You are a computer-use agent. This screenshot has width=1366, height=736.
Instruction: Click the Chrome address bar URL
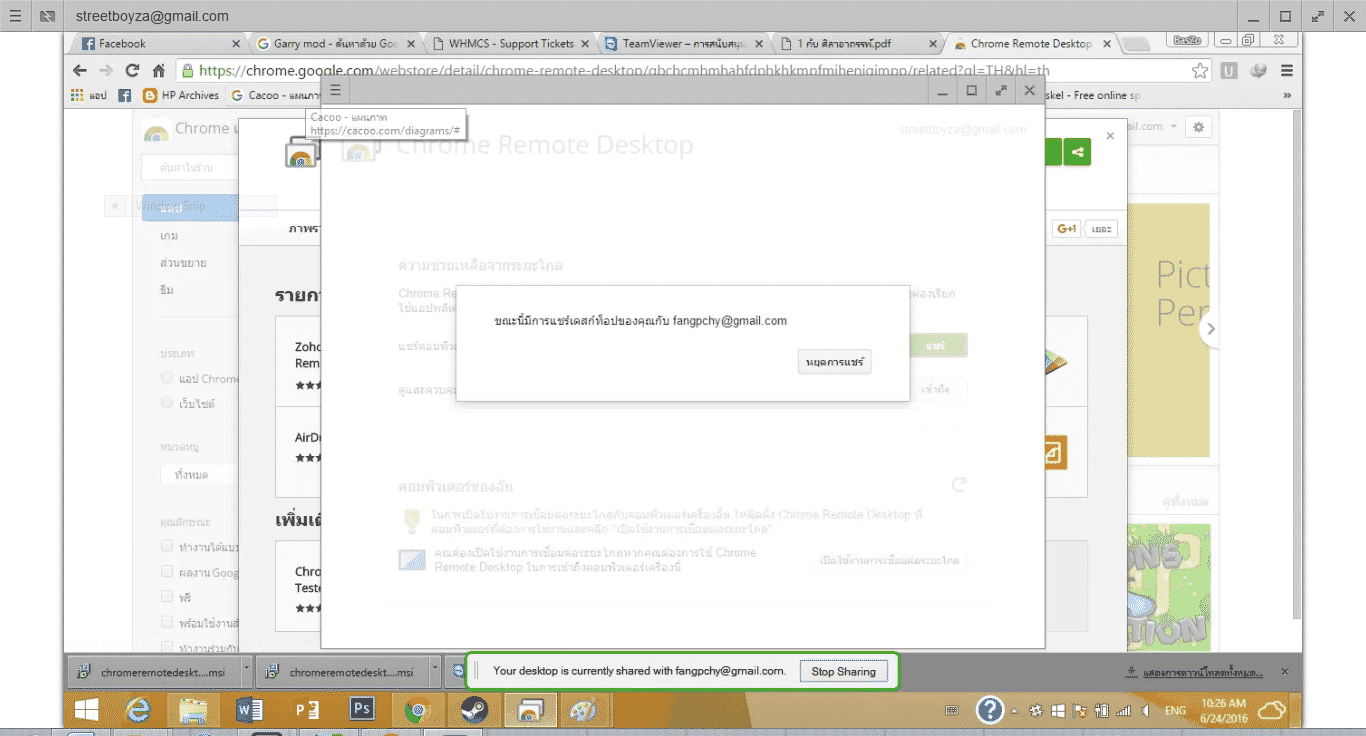coord(625,71)
